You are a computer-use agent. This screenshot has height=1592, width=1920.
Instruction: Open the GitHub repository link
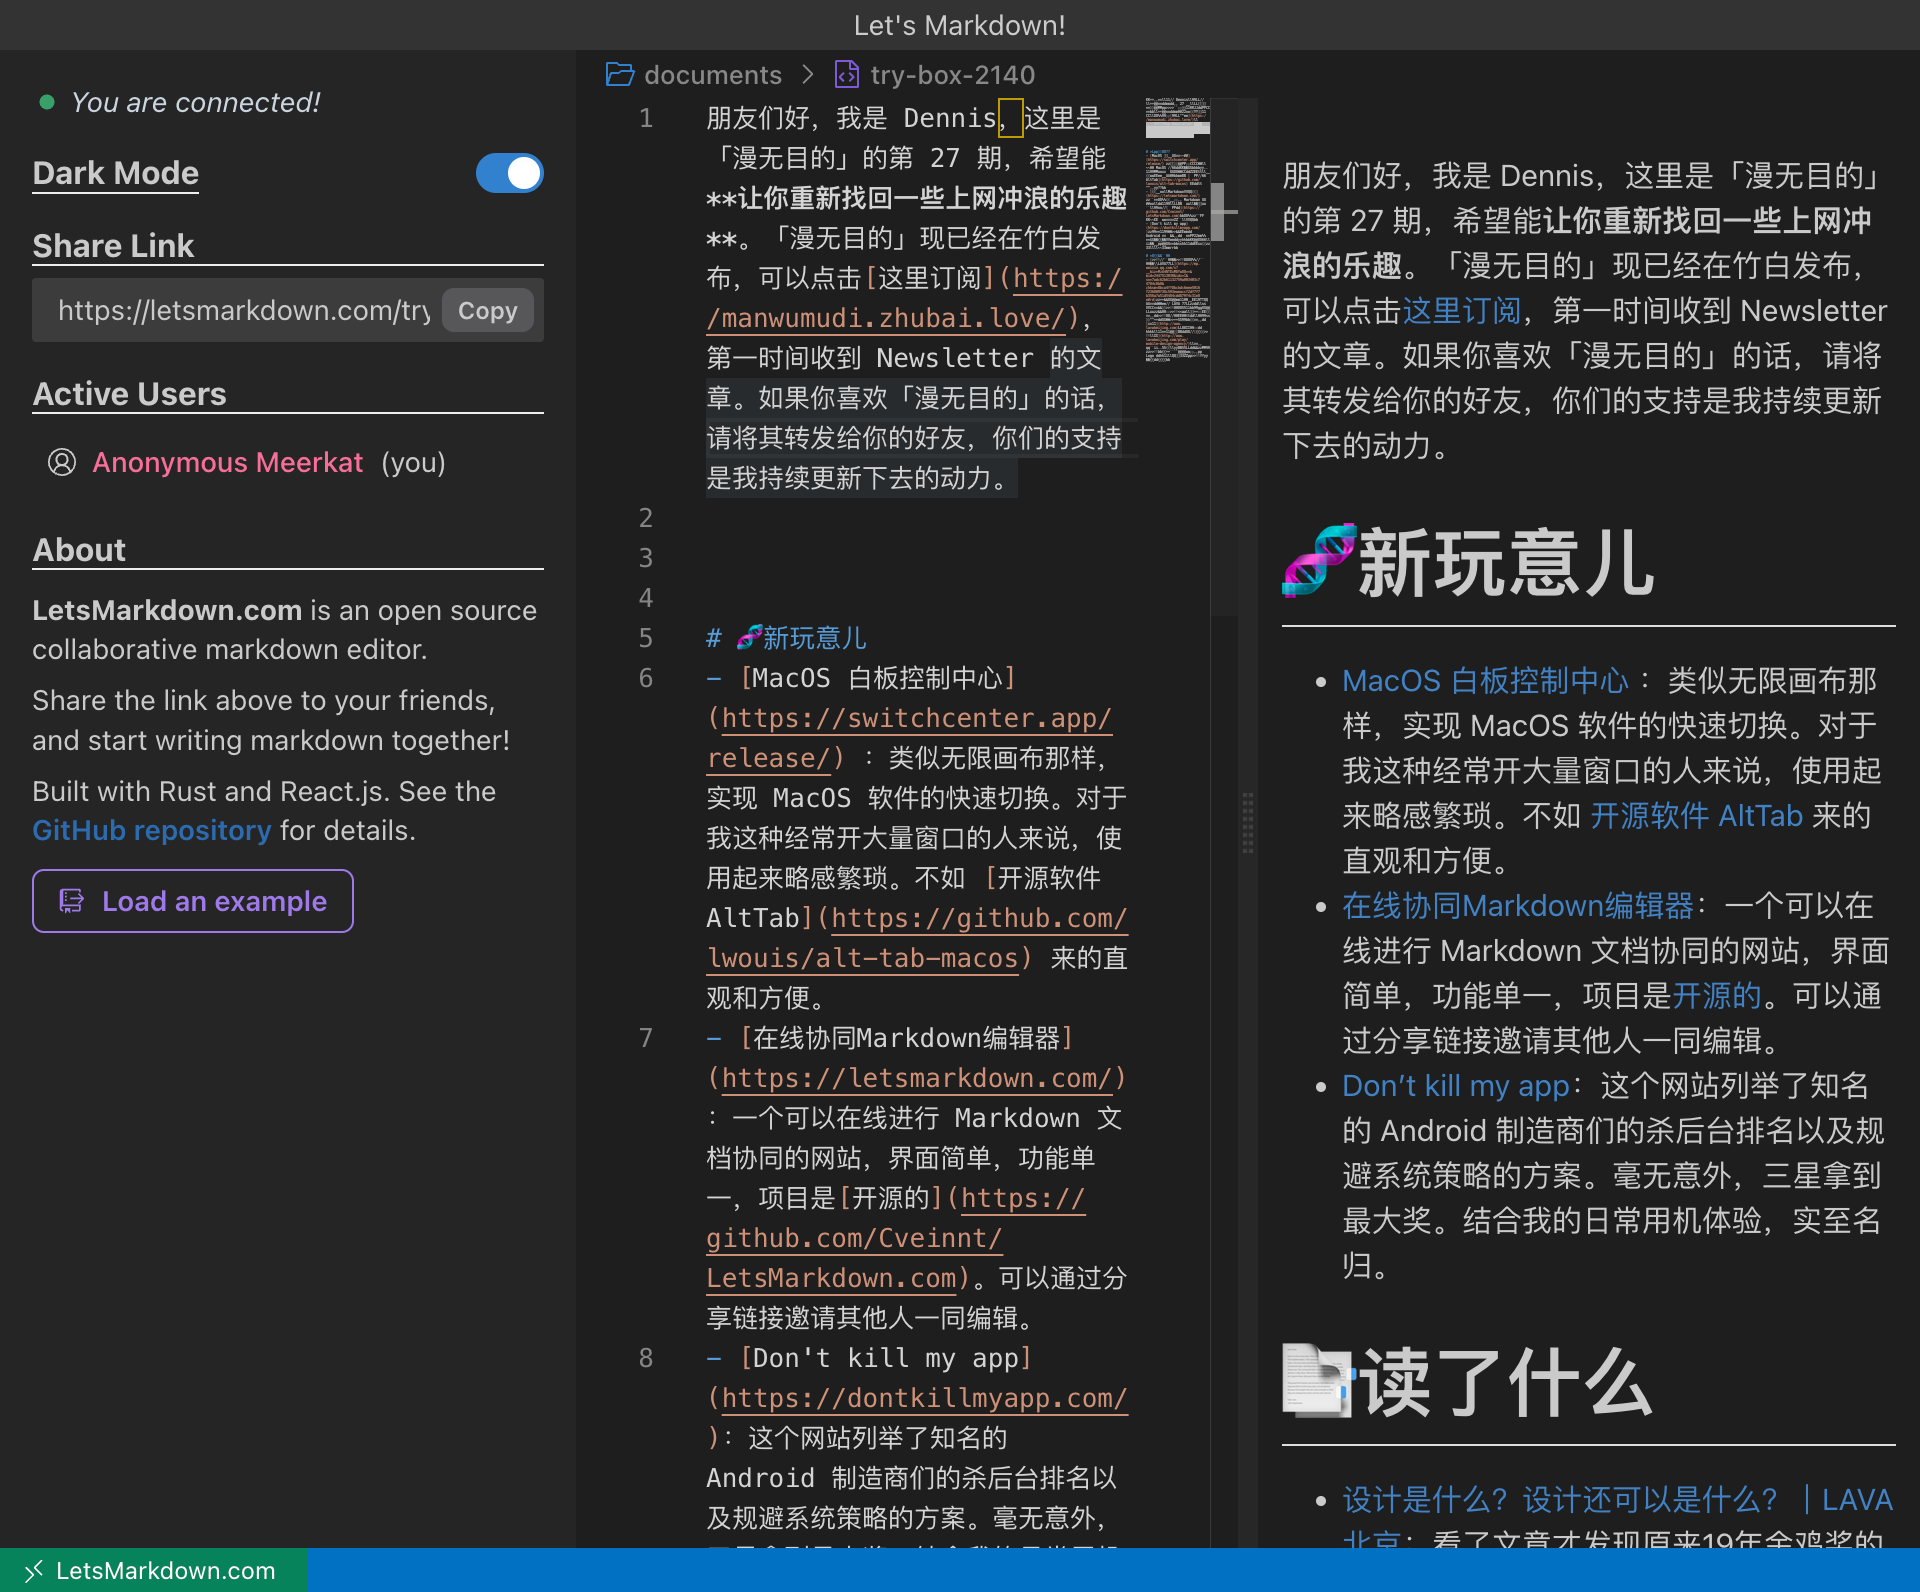[152, 830]
